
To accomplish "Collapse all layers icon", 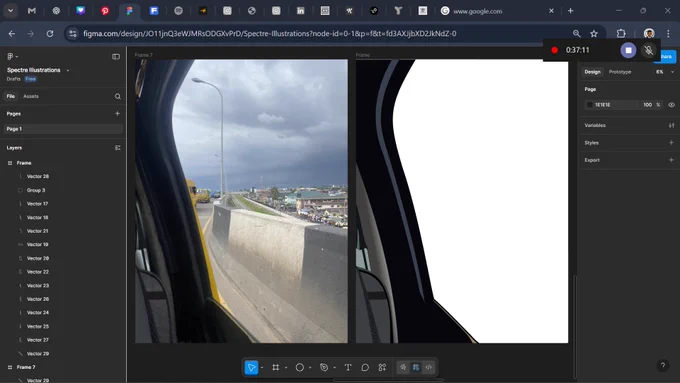I will point(118,148).
